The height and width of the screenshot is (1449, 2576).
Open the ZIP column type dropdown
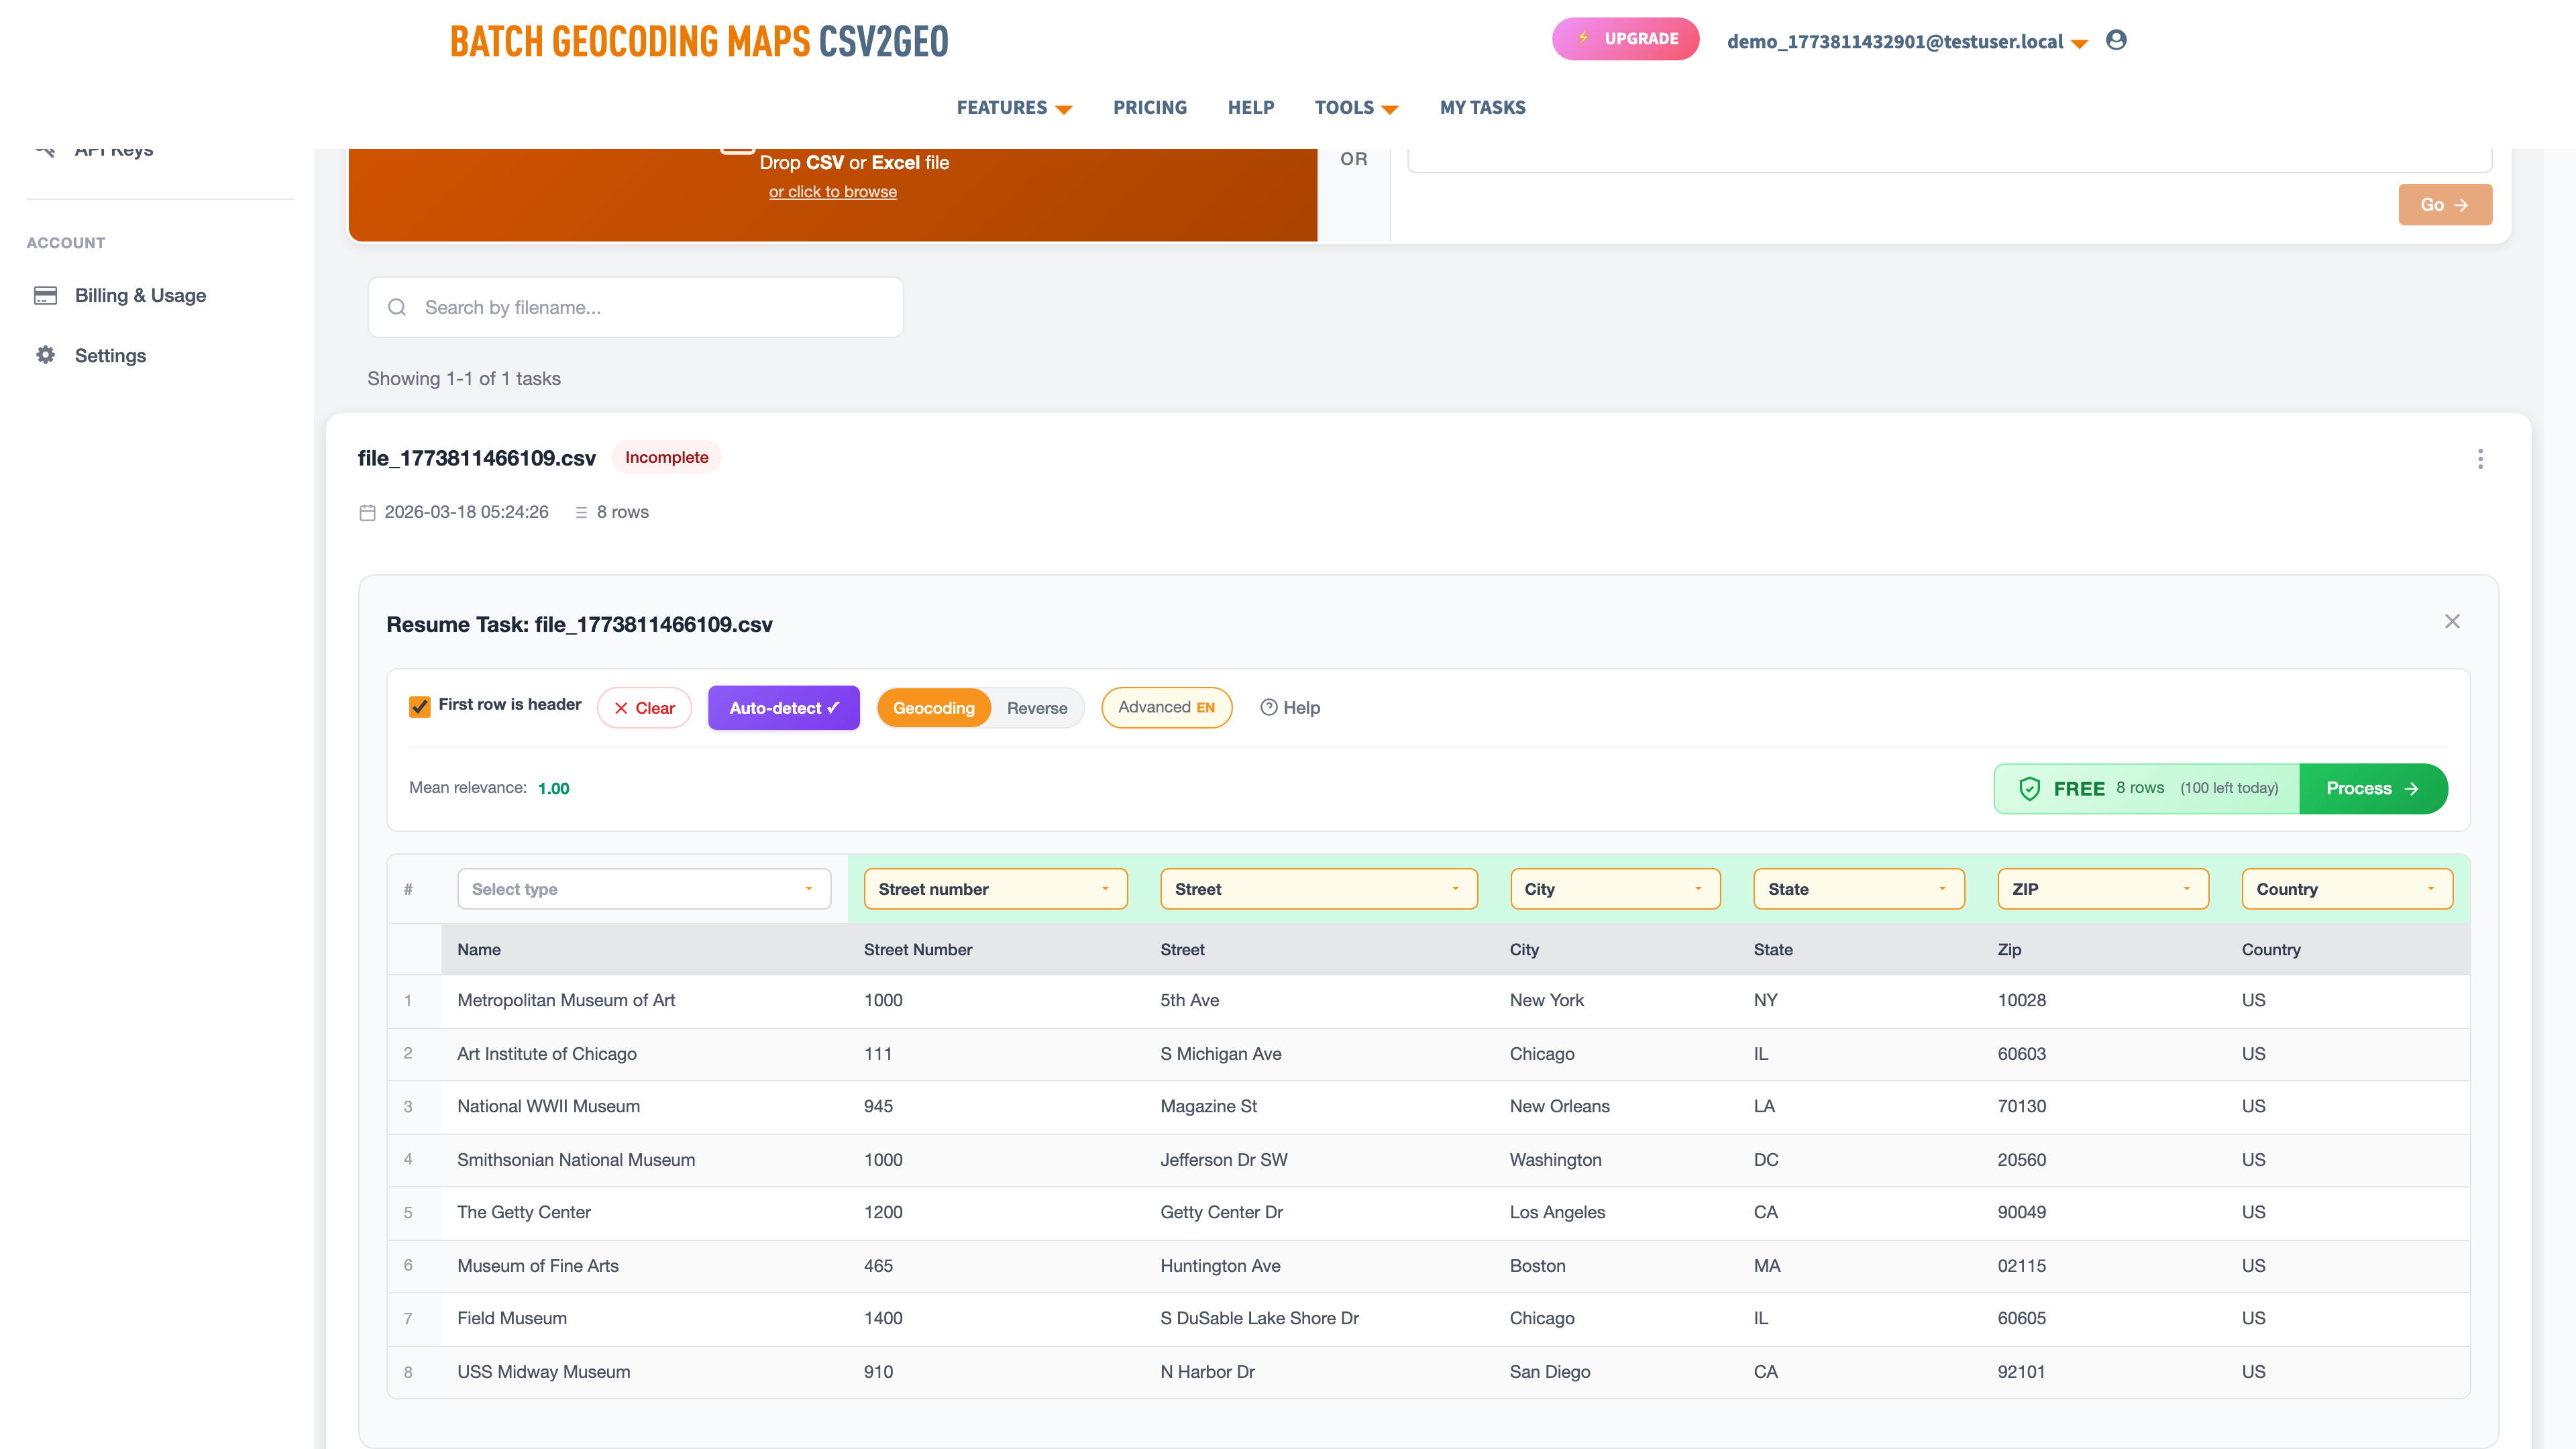pos(2102,889)
